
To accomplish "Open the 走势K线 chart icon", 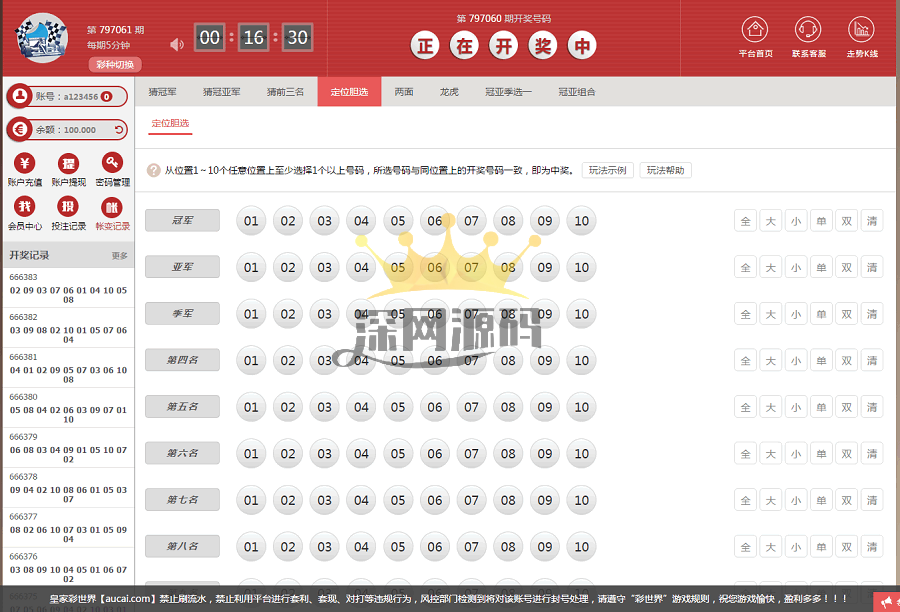I will coord(861,29).
